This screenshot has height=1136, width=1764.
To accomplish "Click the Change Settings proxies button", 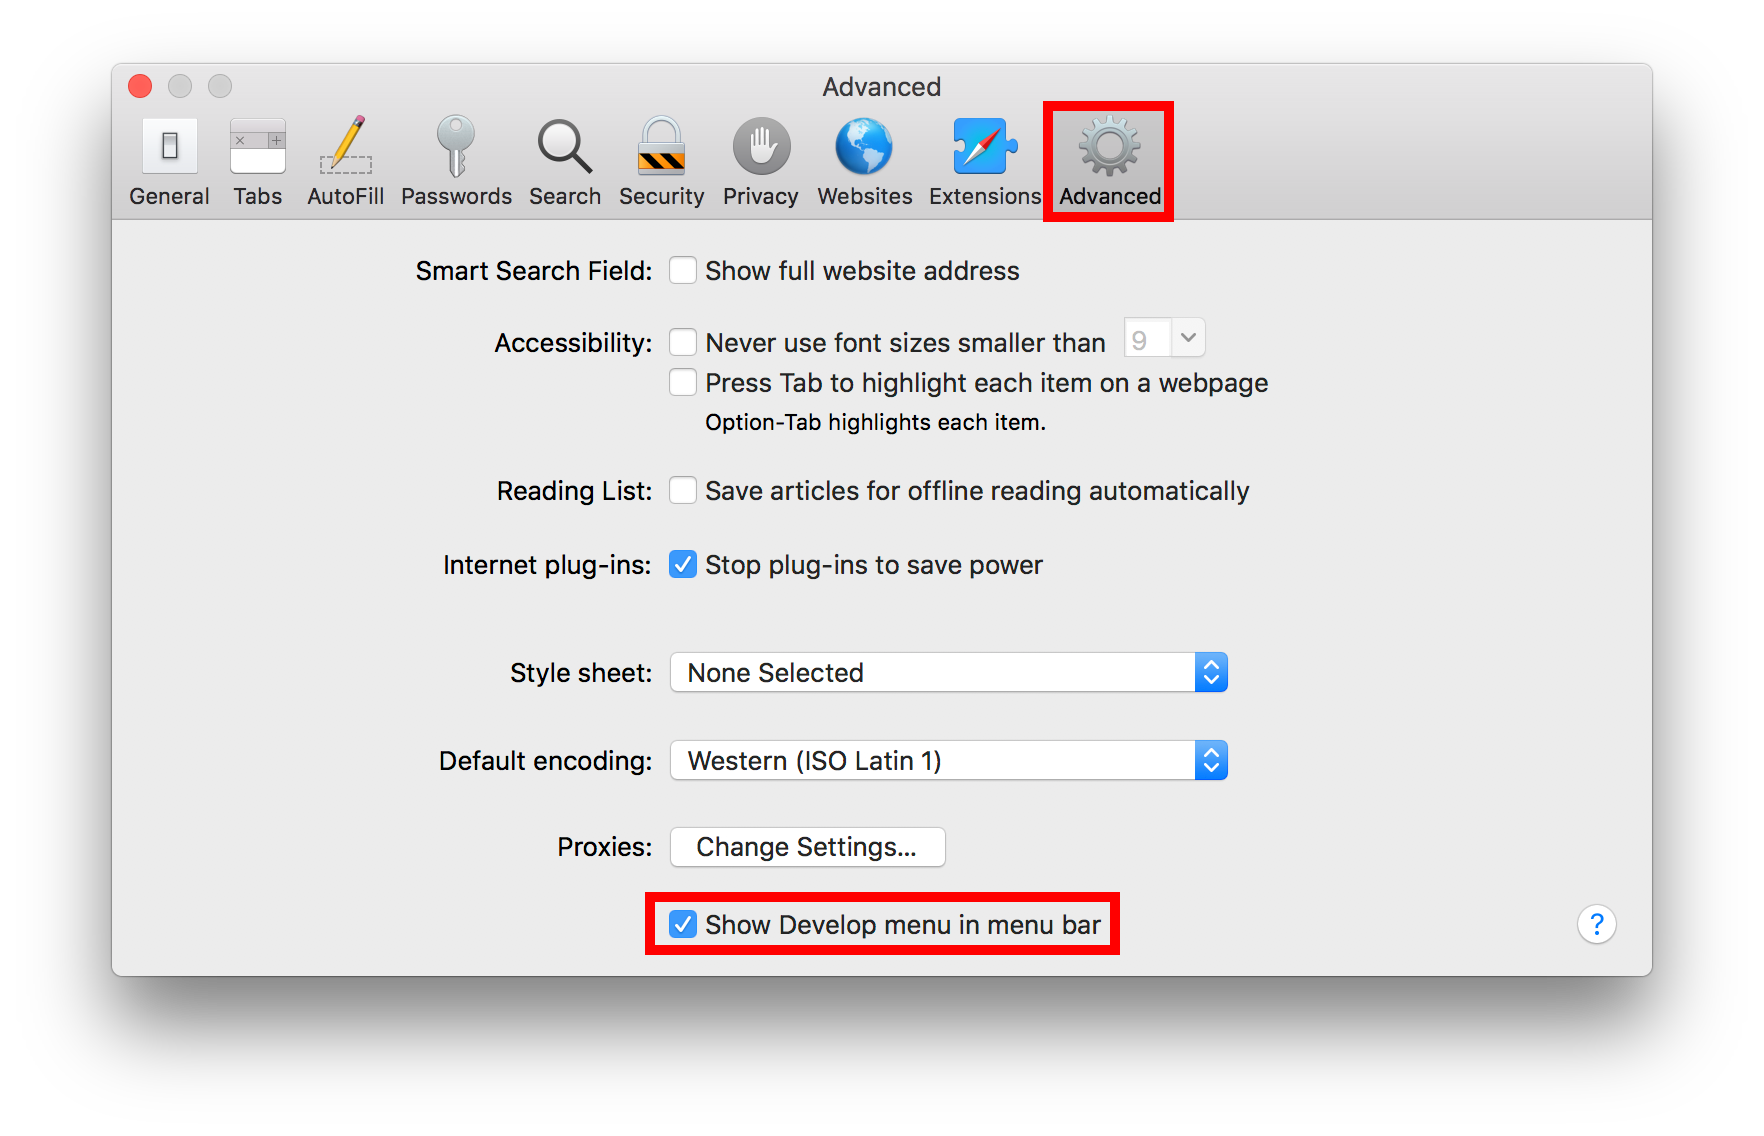I will [x=807, y=847].
